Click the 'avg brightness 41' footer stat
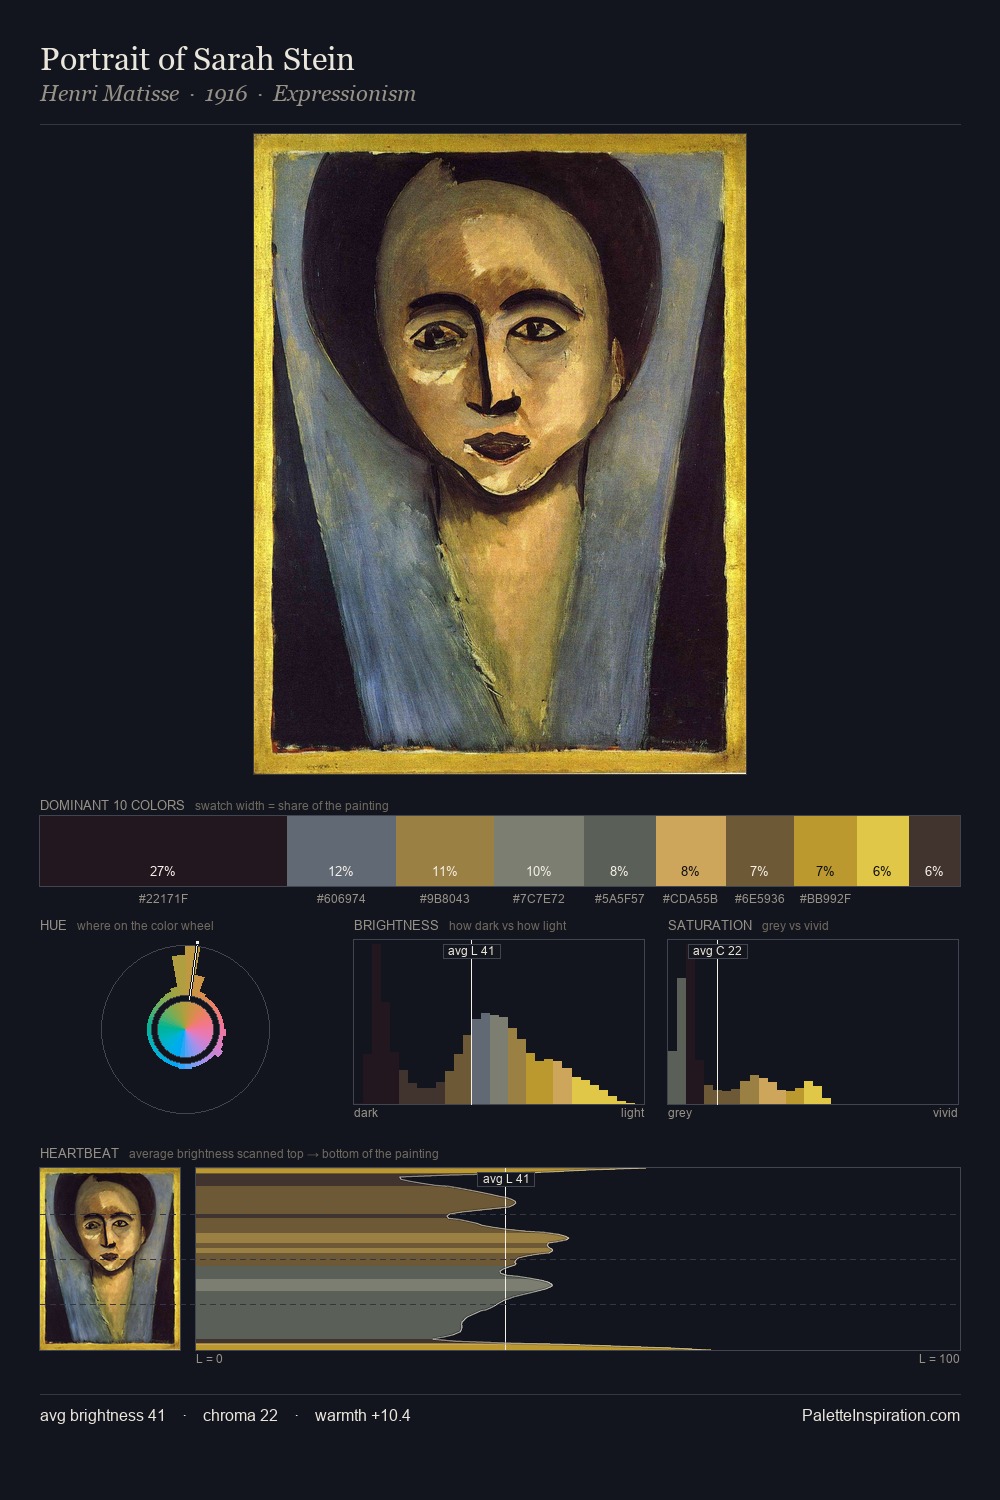Screen dimensions: 1000x1500 click(103, 1416)
